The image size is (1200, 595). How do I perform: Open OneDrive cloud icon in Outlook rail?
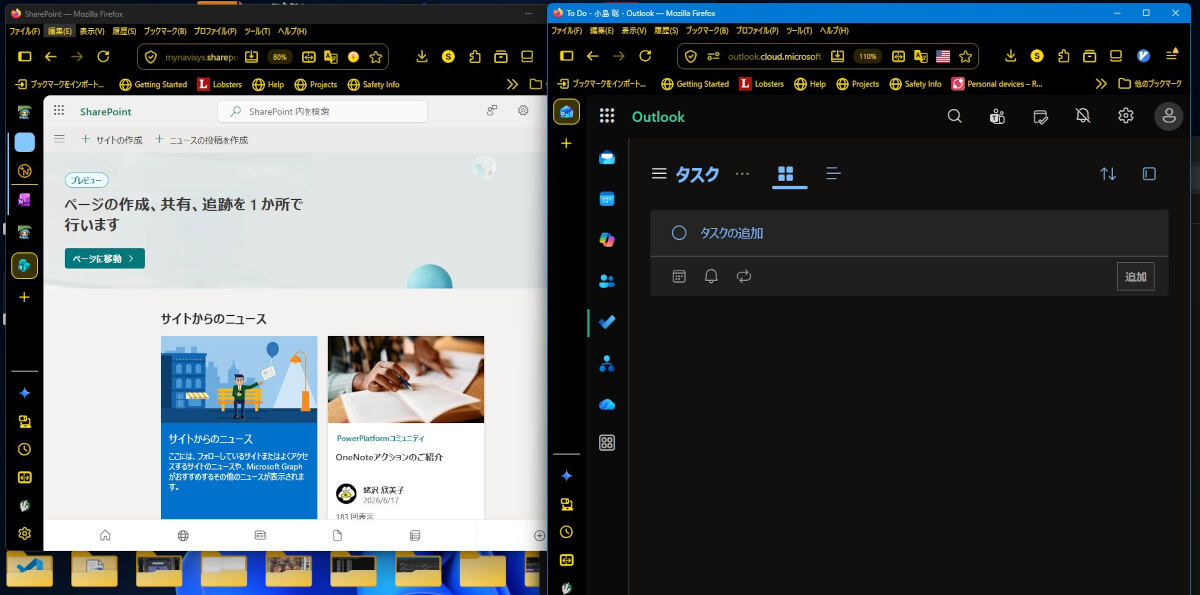tap(607, 404)
